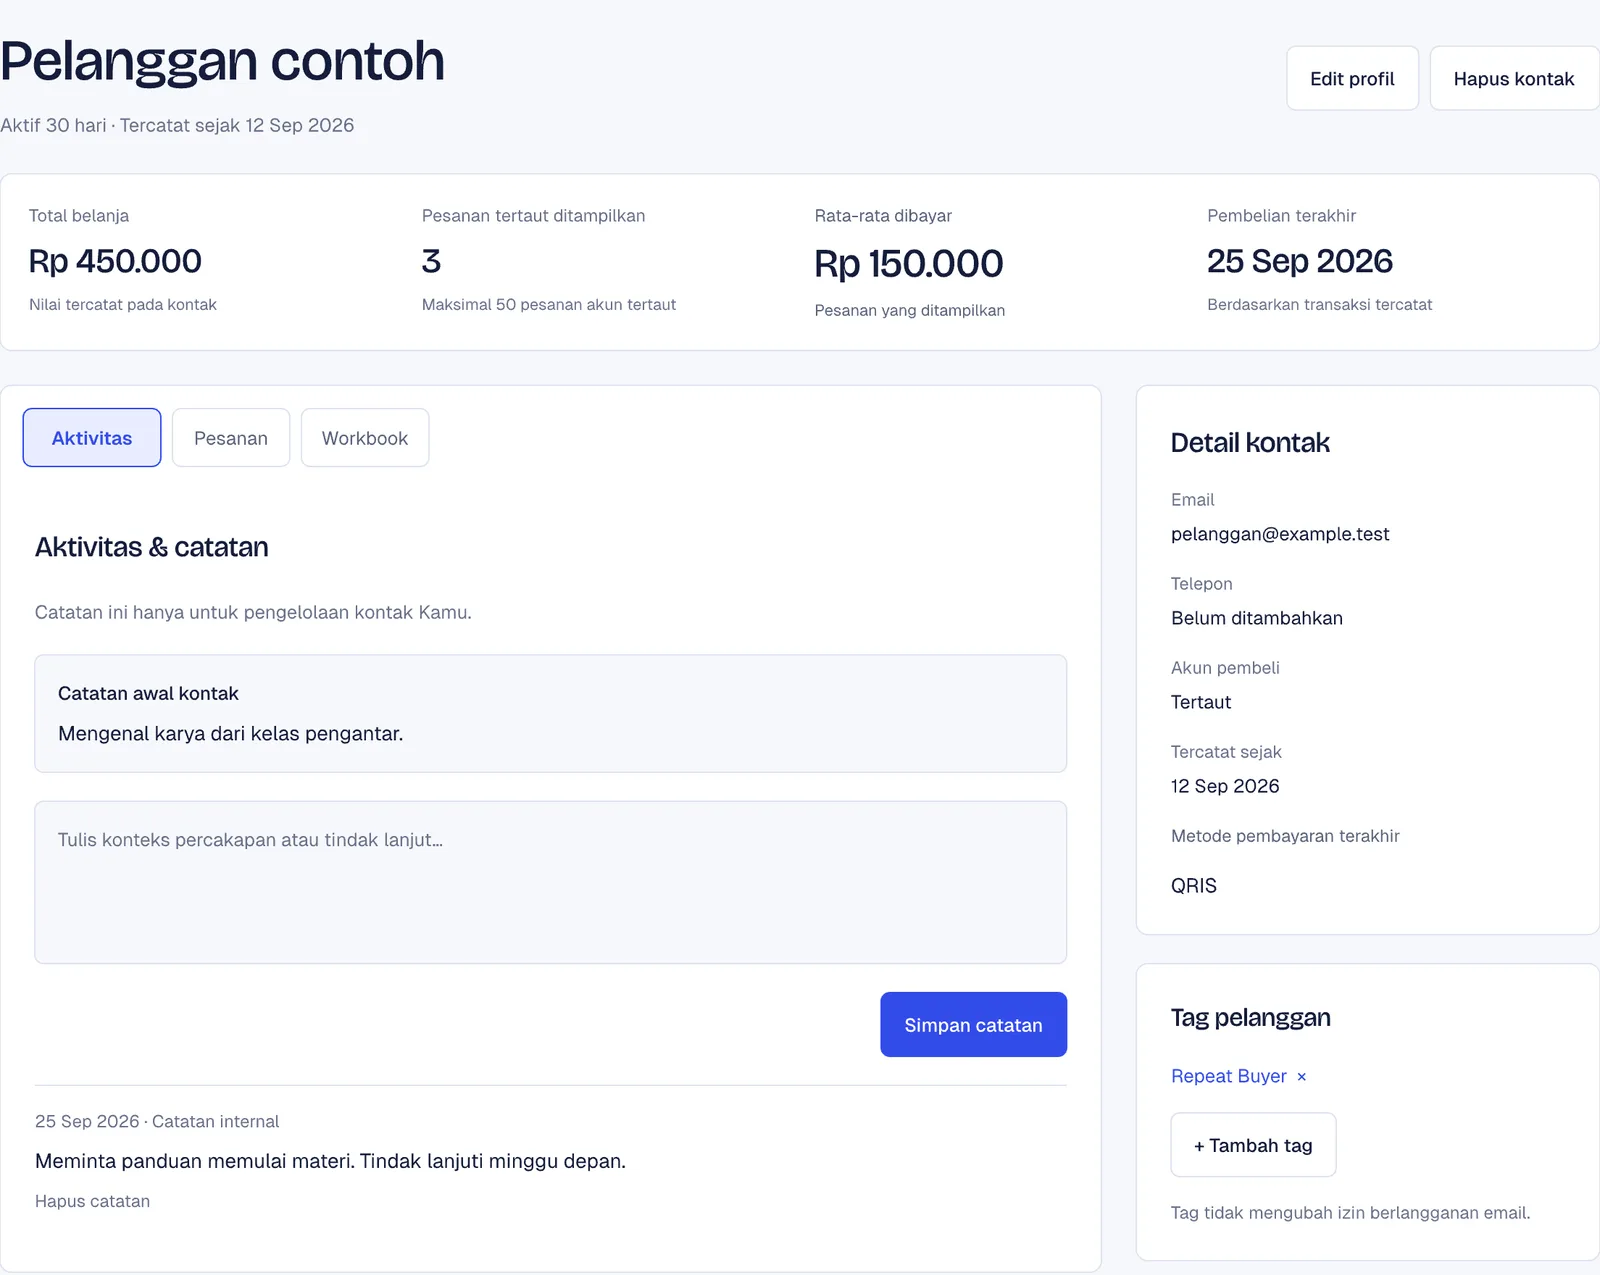Focus the note textarea 'Tulis konteks percakapan'
The image size is (1600, 1275).
coord(550,882)
